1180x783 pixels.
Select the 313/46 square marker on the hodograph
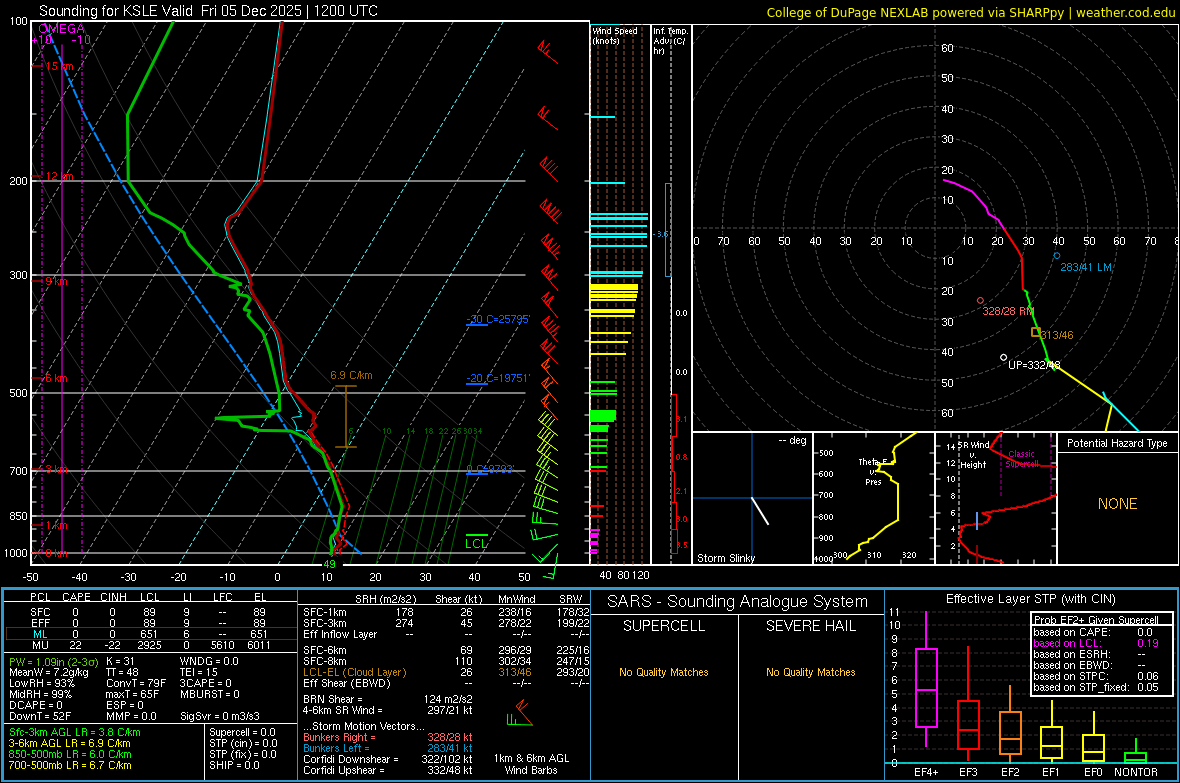coord(1036,332)
